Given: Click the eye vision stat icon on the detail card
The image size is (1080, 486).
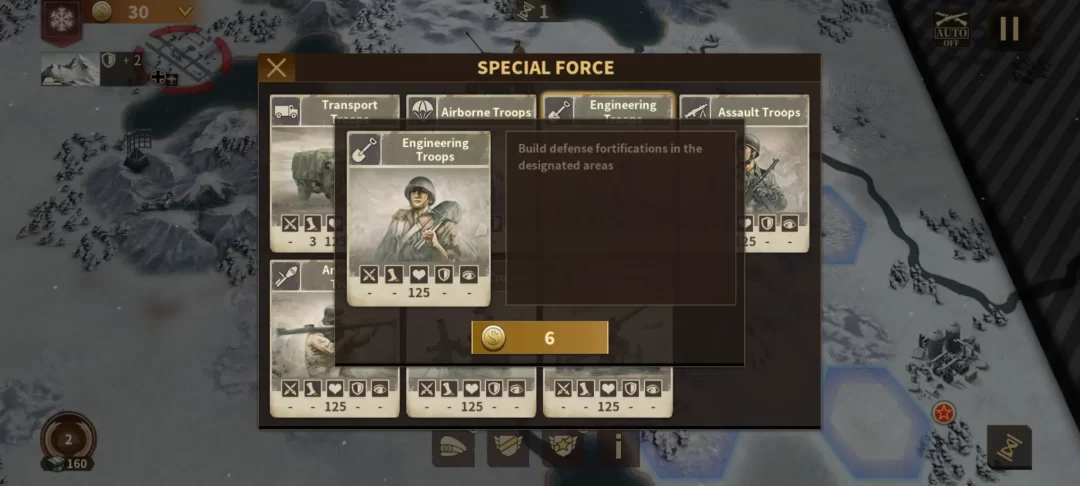Looking at the screenshot, I should 469,275.
